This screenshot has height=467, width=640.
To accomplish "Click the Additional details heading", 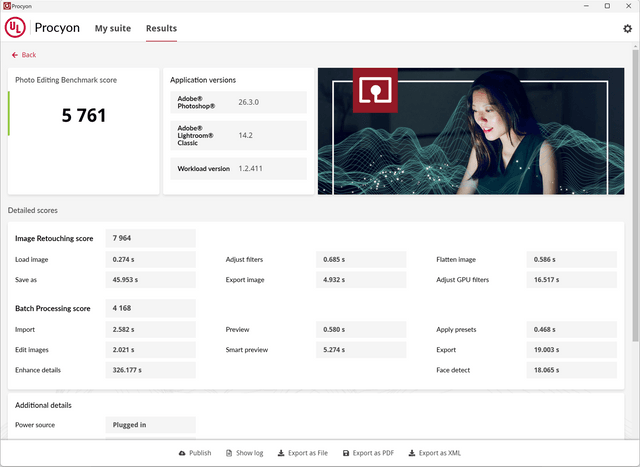I will 43,405.
